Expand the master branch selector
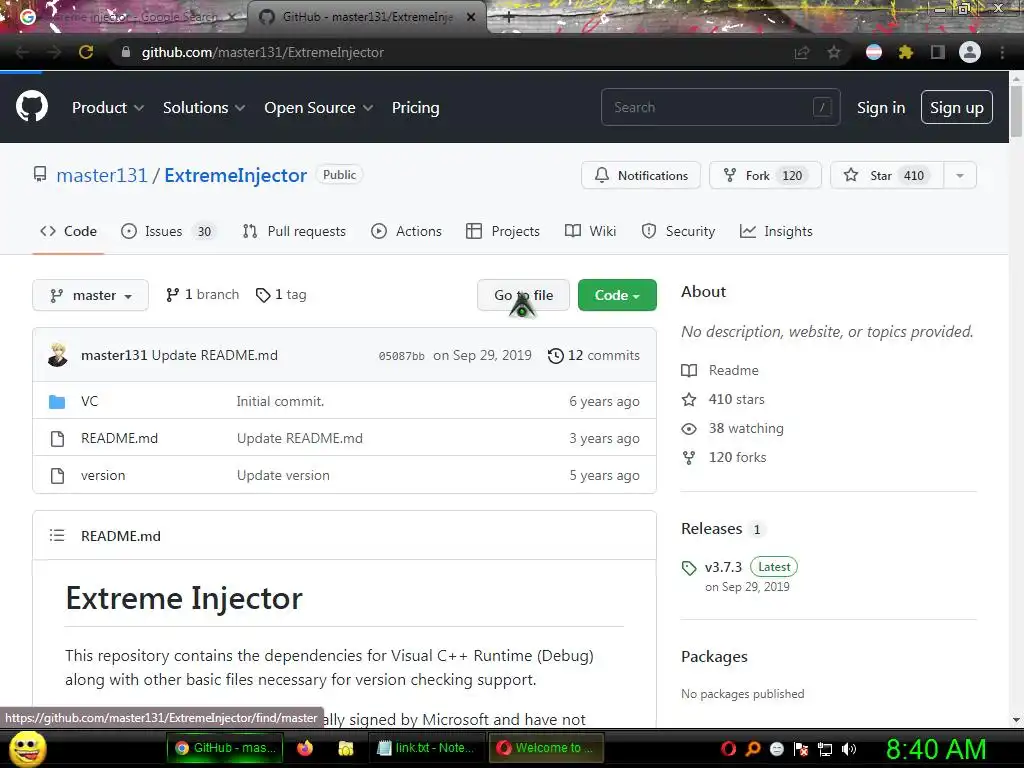Viewport: 1024px width, 768px height. click(x=90, y=295)
